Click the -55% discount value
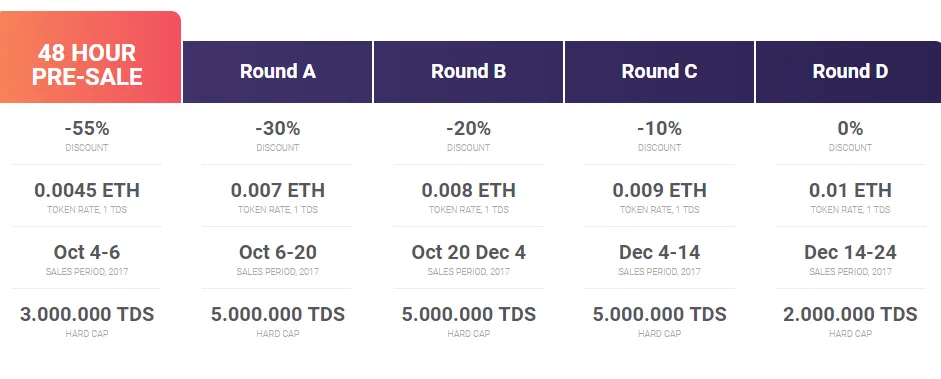941x379 pixels. pos(87,128)
